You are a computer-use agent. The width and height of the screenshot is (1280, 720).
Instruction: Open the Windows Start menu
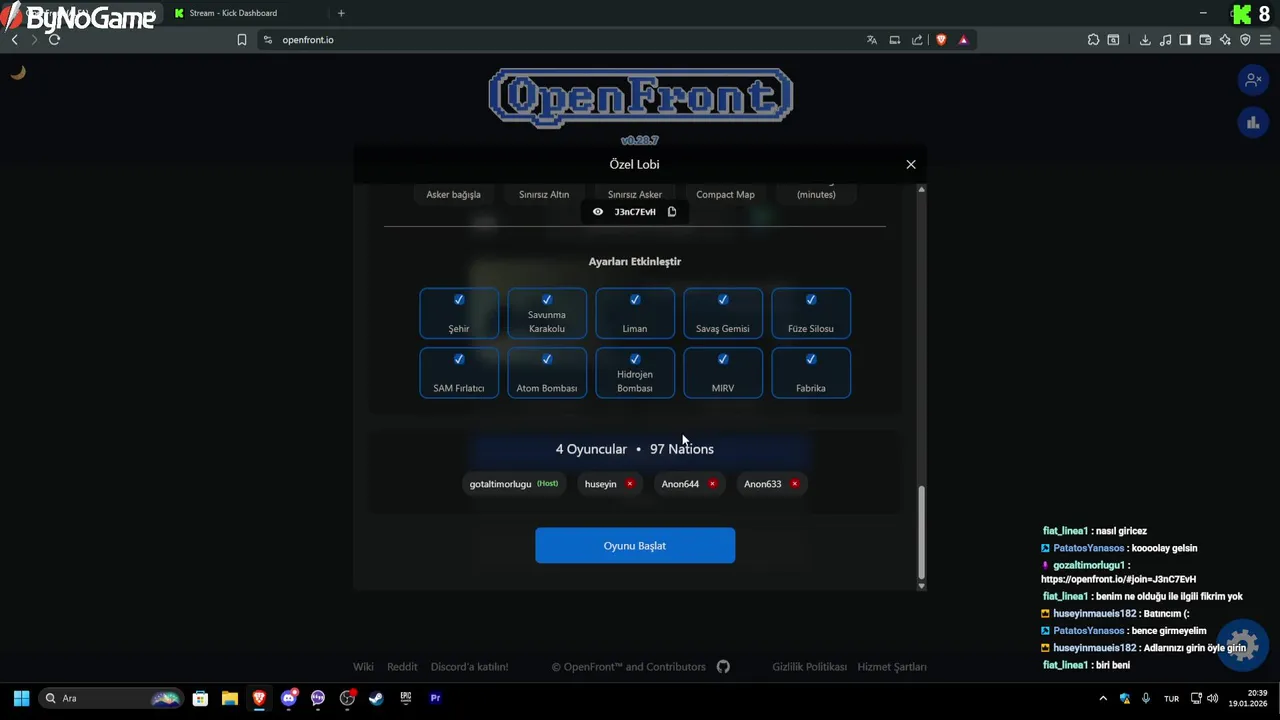coord(21,698)
